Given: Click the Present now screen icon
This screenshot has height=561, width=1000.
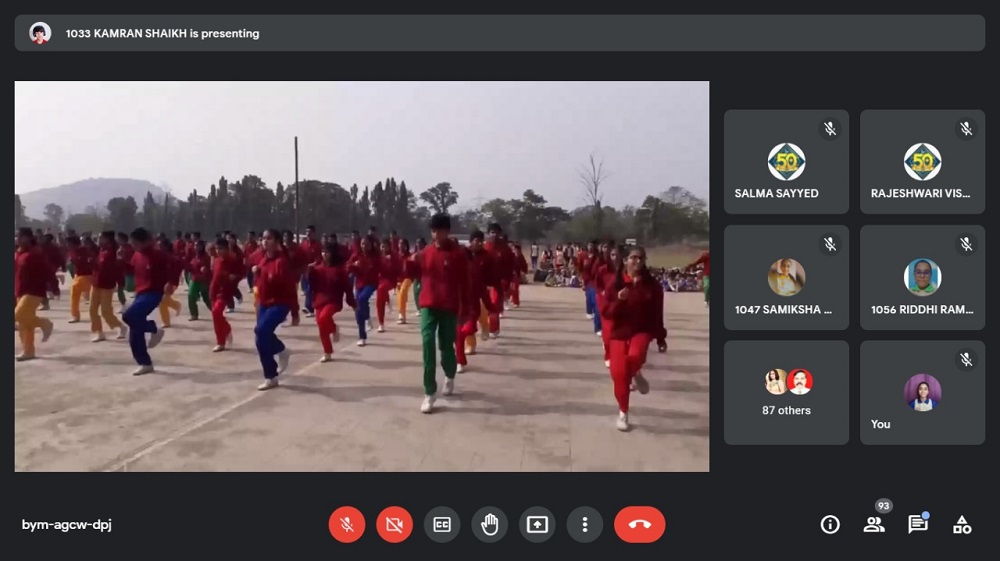Looking at the screenshot, I should click(538, 525).
